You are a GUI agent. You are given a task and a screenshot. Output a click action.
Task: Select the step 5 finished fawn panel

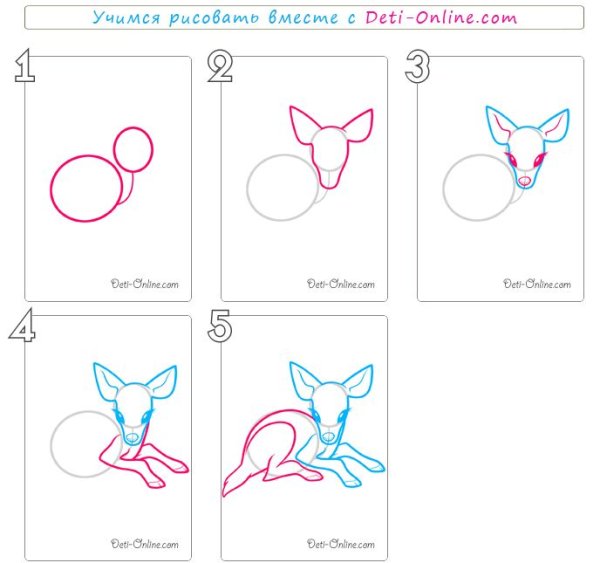[x=304, y=438]
